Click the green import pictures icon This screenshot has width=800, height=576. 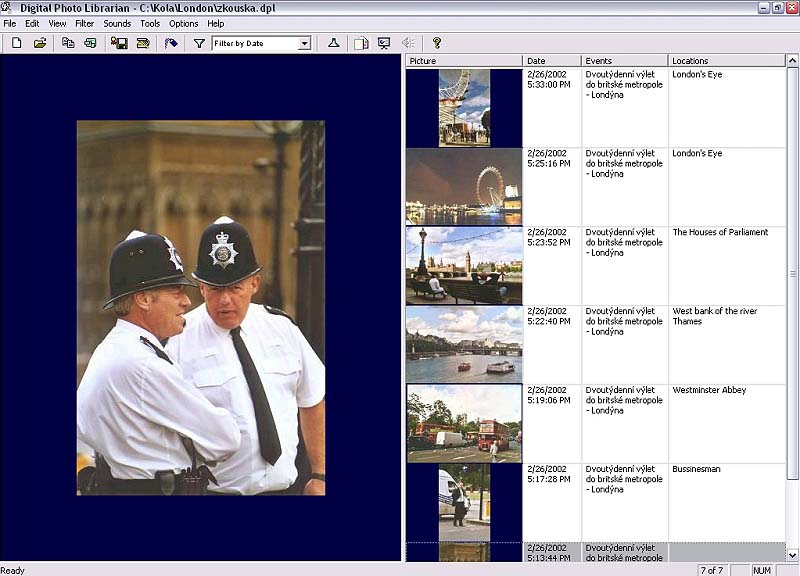pos(90,43)
